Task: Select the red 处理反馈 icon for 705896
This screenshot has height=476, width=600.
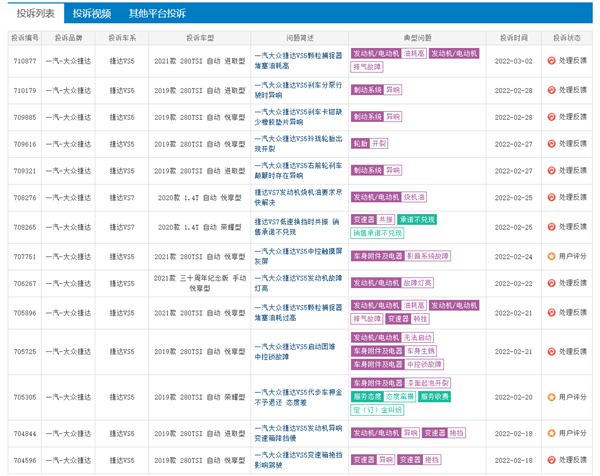Action: coord(551,312)
